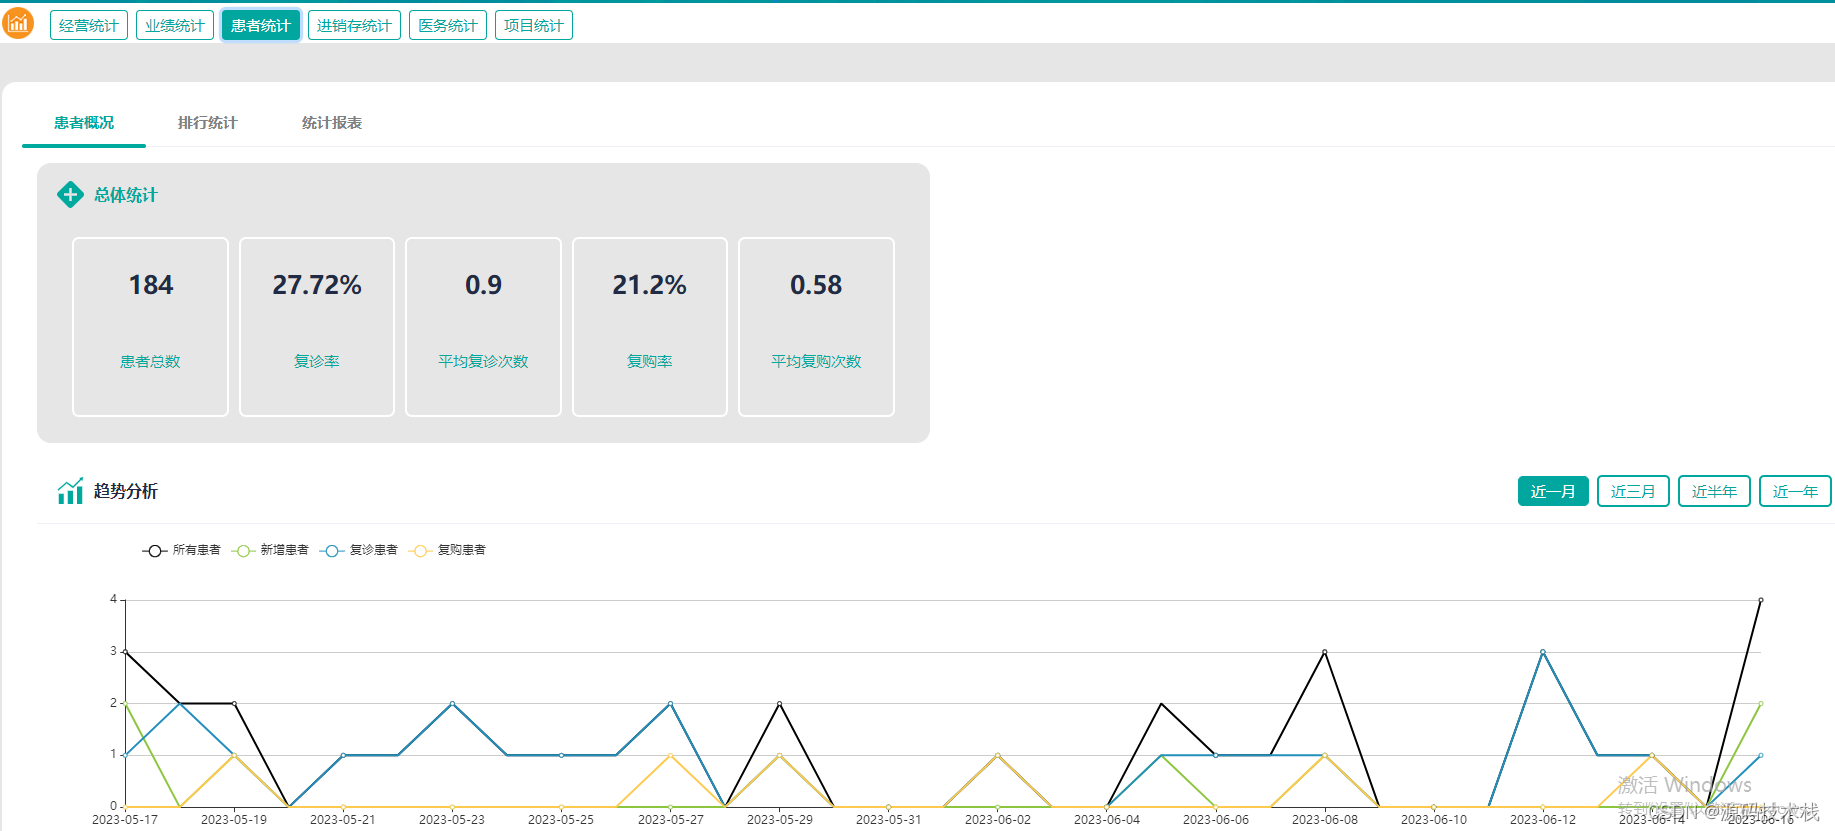Click the 0.9 平均复诊次数 card
Viewport: 1835px width, 831px height.
click(483, 327)
